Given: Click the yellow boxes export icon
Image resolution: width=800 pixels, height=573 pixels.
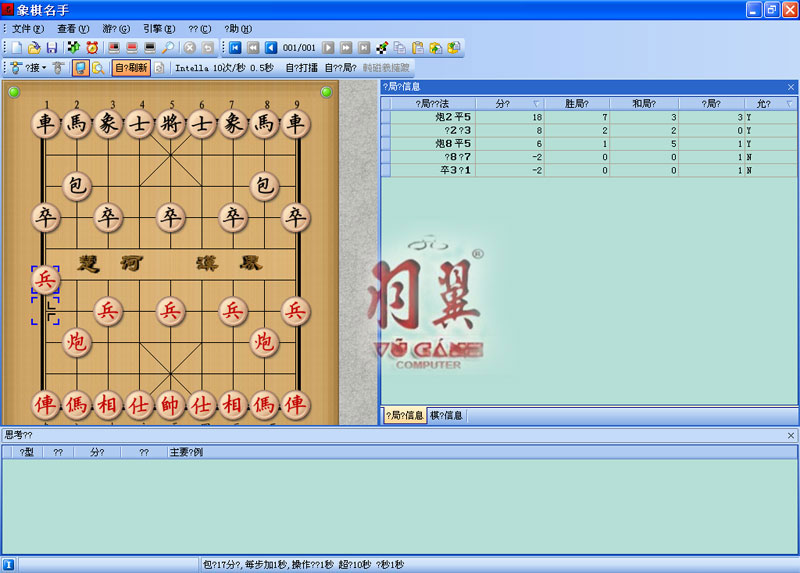Looking at the screenshot, I should pos(454,48).
